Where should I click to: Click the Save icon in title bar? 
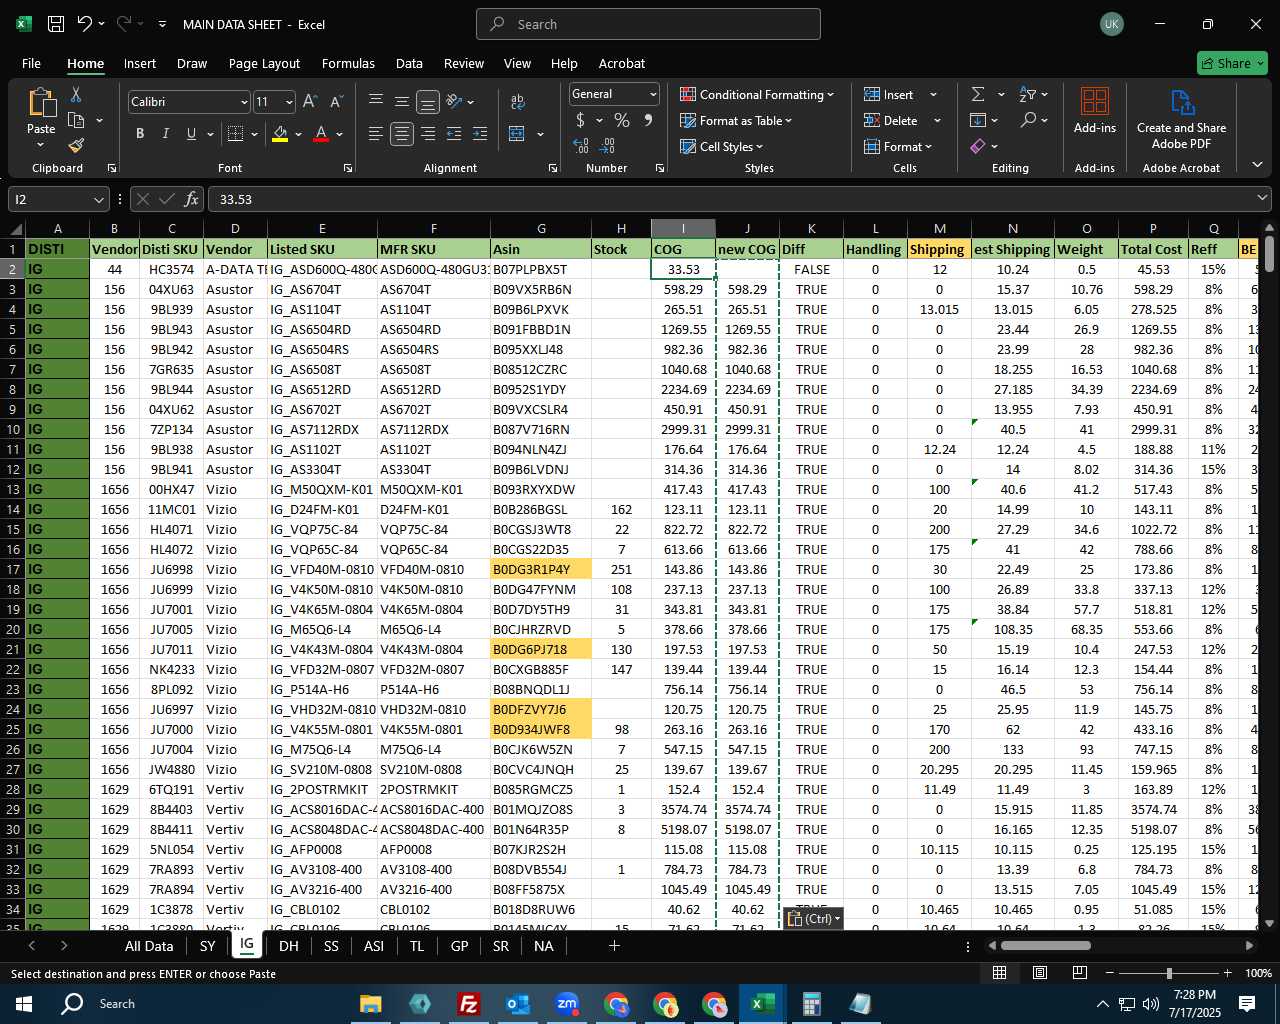[x=56, y=24]
